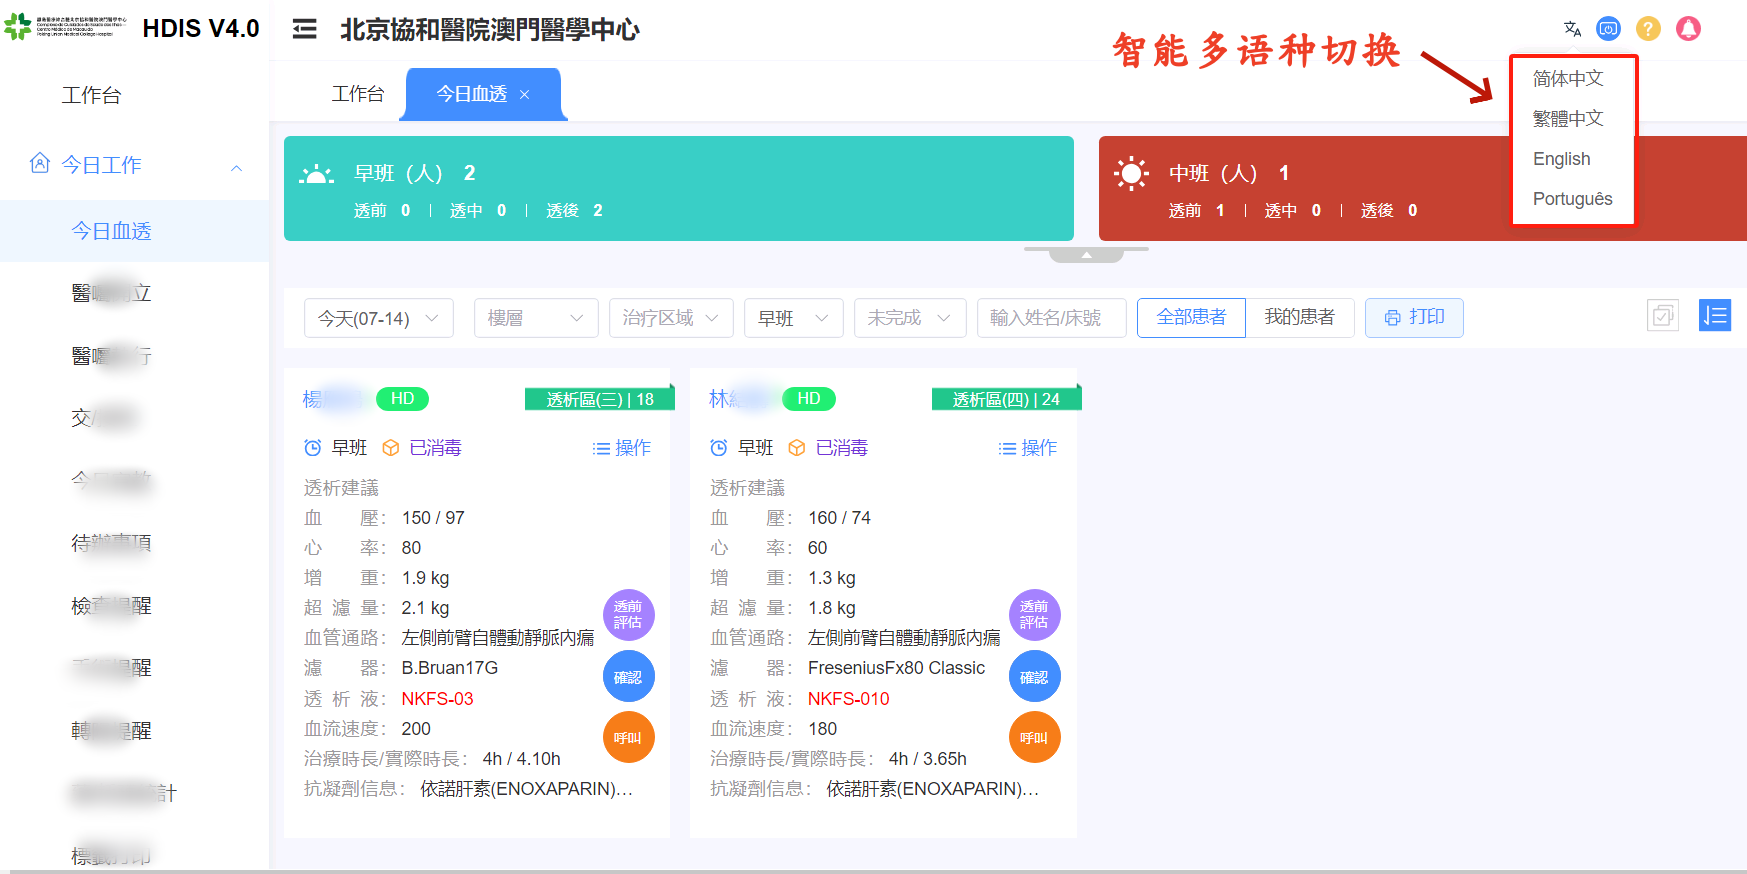Collapse the shift summary panel handle
The height and width of the screenshot is (874, 1747).
[x=1086, y=255]
